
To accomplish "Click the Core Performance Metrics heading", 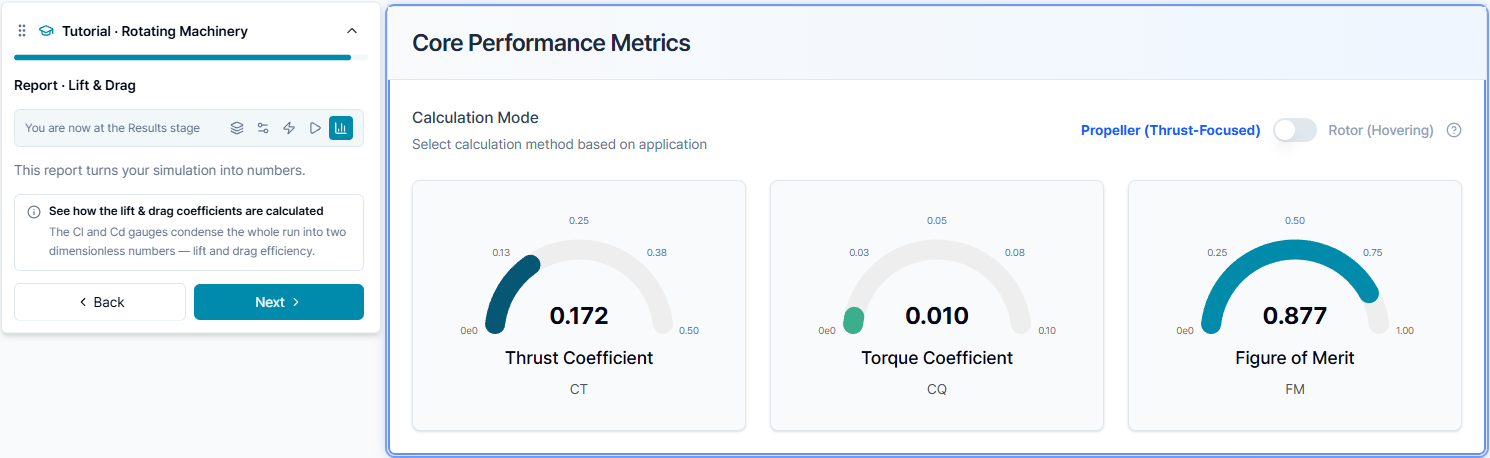I will point(551,43).
